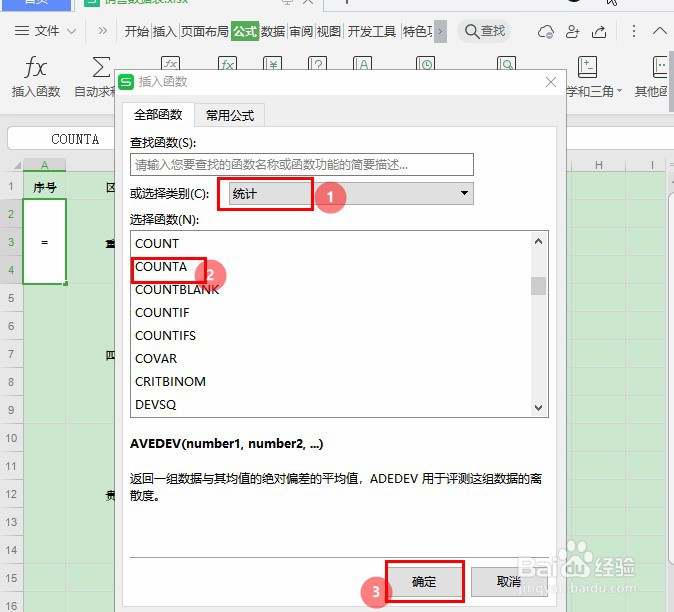The image size is (674, 612).
Task: Click the 查找 search box
Action: click(x=484, y=31)
